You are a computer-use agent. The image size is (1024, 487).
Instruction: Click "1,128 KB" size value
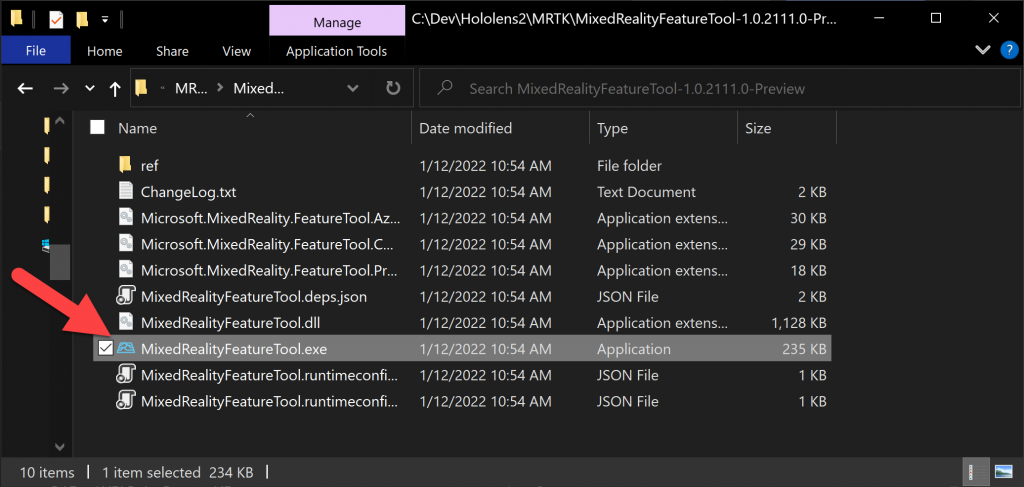click(x=799, y=322)
